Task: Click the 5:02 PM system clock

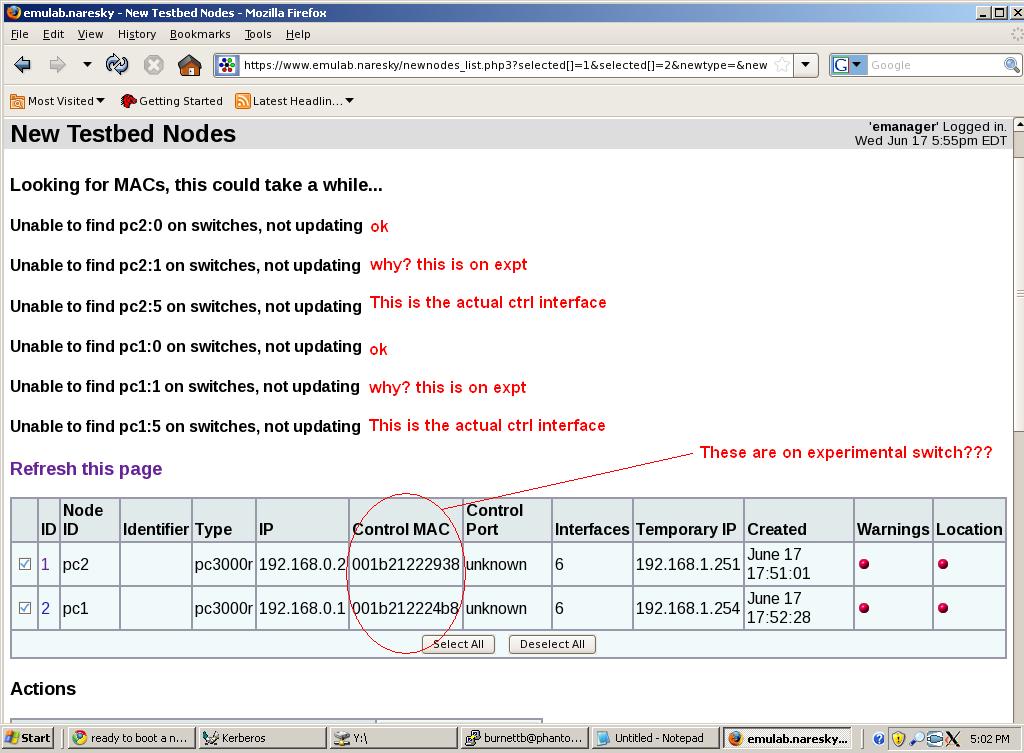Action: 989,739
